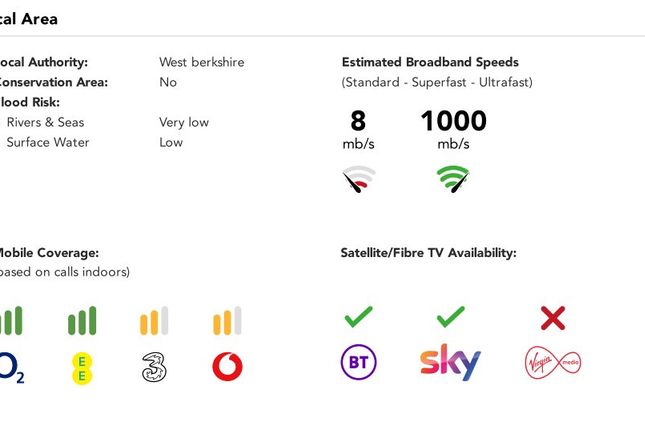Click the Virgin Media logo
645x430 pixels.
click(x=553, y=363)
